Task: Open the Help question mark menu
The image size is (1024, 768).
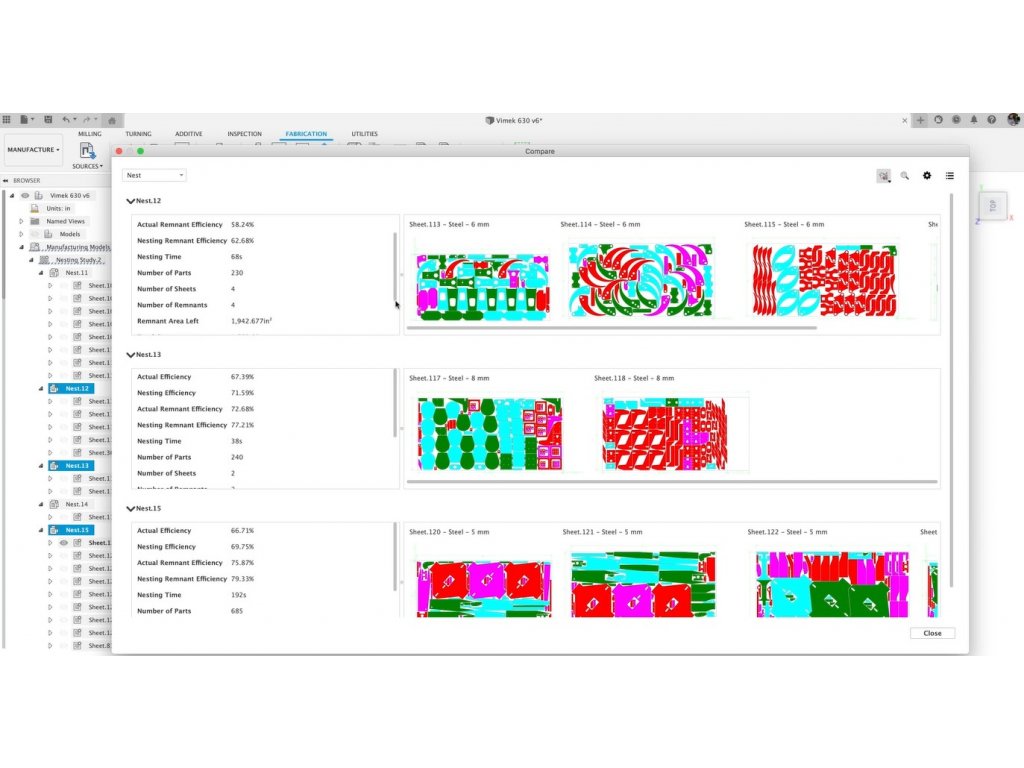Action: click(991, 120)
